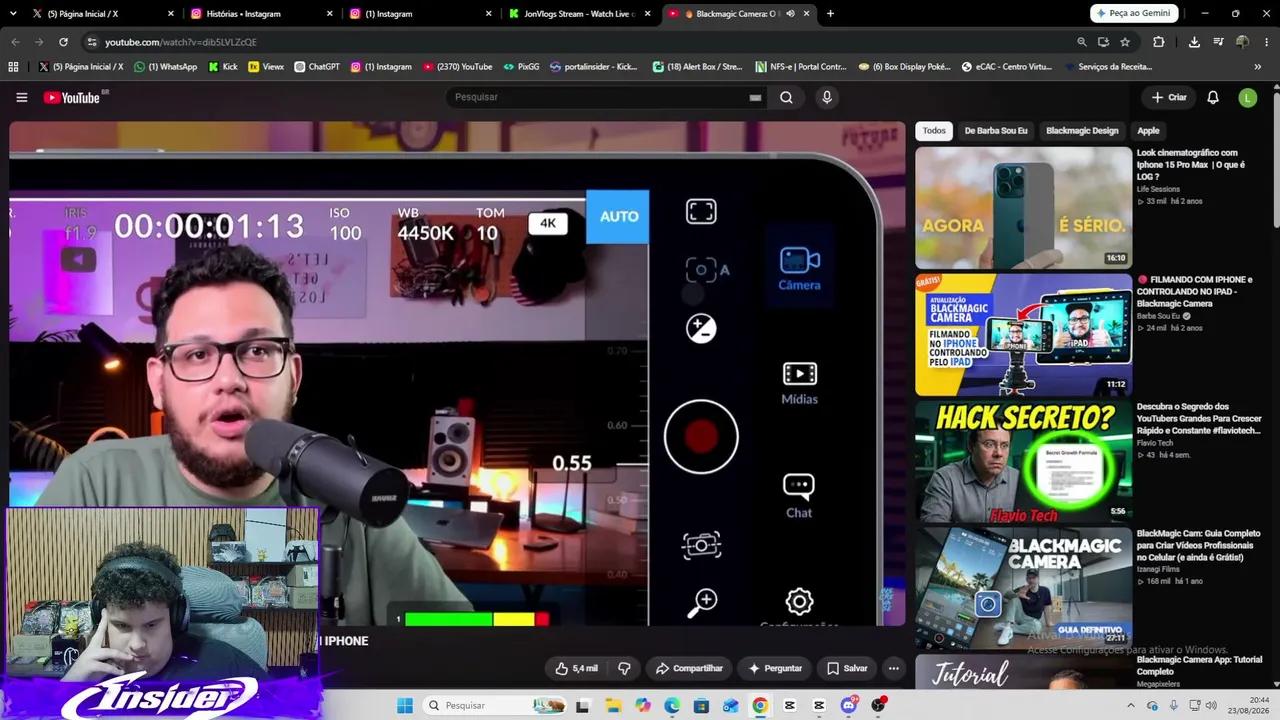Image resolution: width=1280 pixels, height=720 pixels.
Task: Open the Criar create menu
Action: coord(1169,97)
